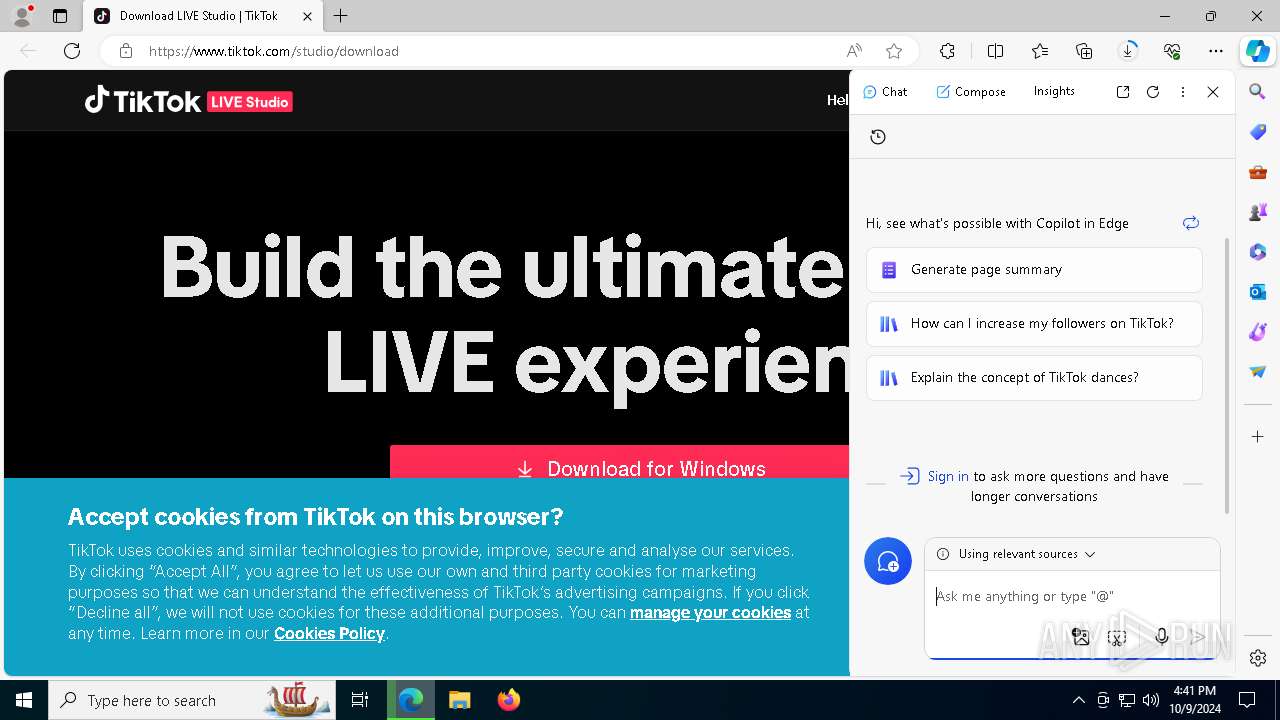The height and width of the screenshot is (720, 1280).
Task: Click Sign in link in Copilot
Action: tap(947, 476)
